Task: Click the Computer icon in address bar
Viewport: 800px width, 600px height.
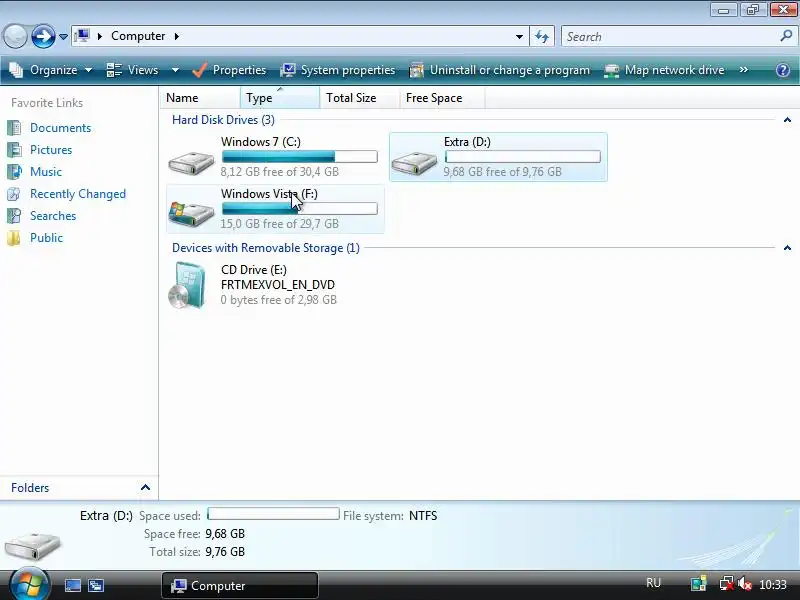Action: click(82, 36)
